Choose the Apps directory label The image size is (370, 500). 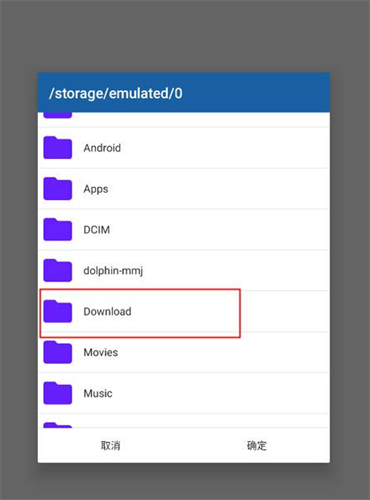coord(96,189)
